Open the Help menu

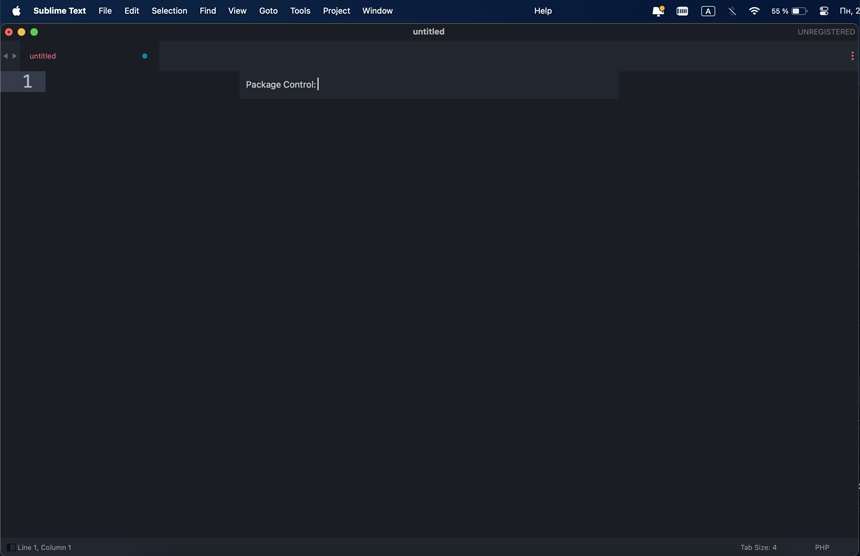point(543,11)
